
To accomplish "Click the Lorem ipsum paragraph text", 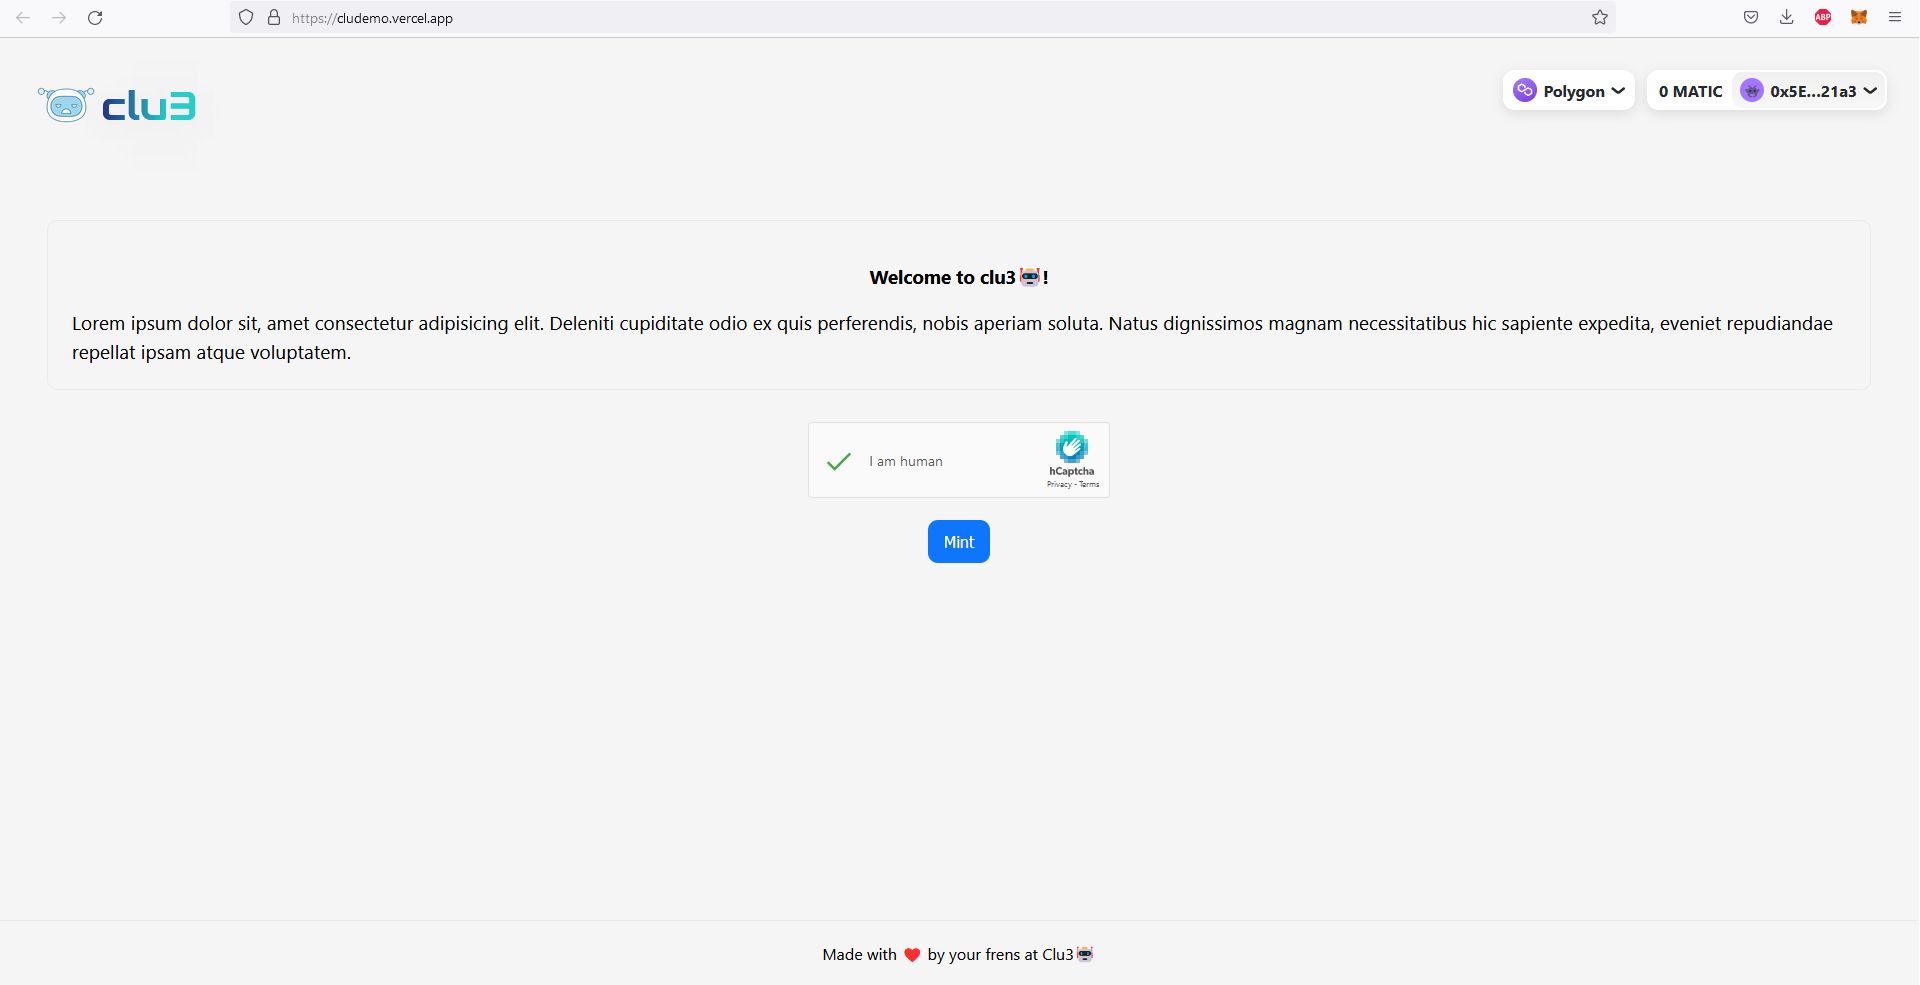I will [952, 338].
